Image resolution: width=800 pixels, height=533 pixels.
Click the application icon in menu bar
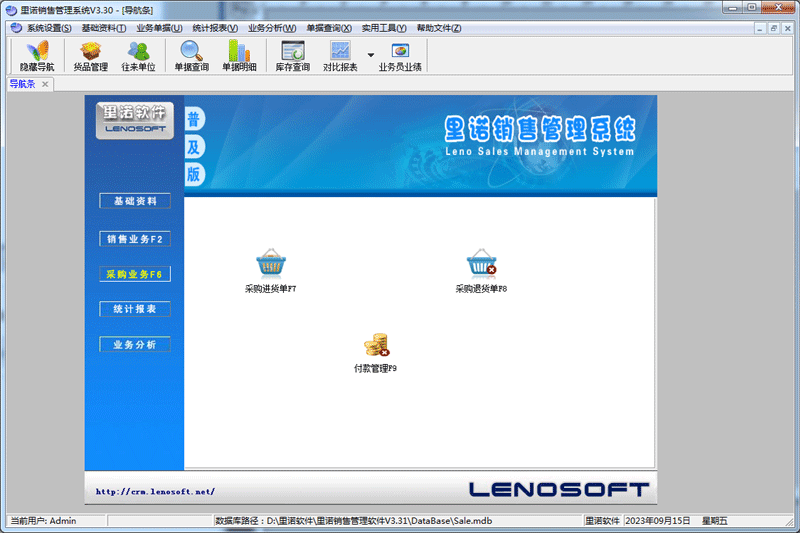pos(16,28)
